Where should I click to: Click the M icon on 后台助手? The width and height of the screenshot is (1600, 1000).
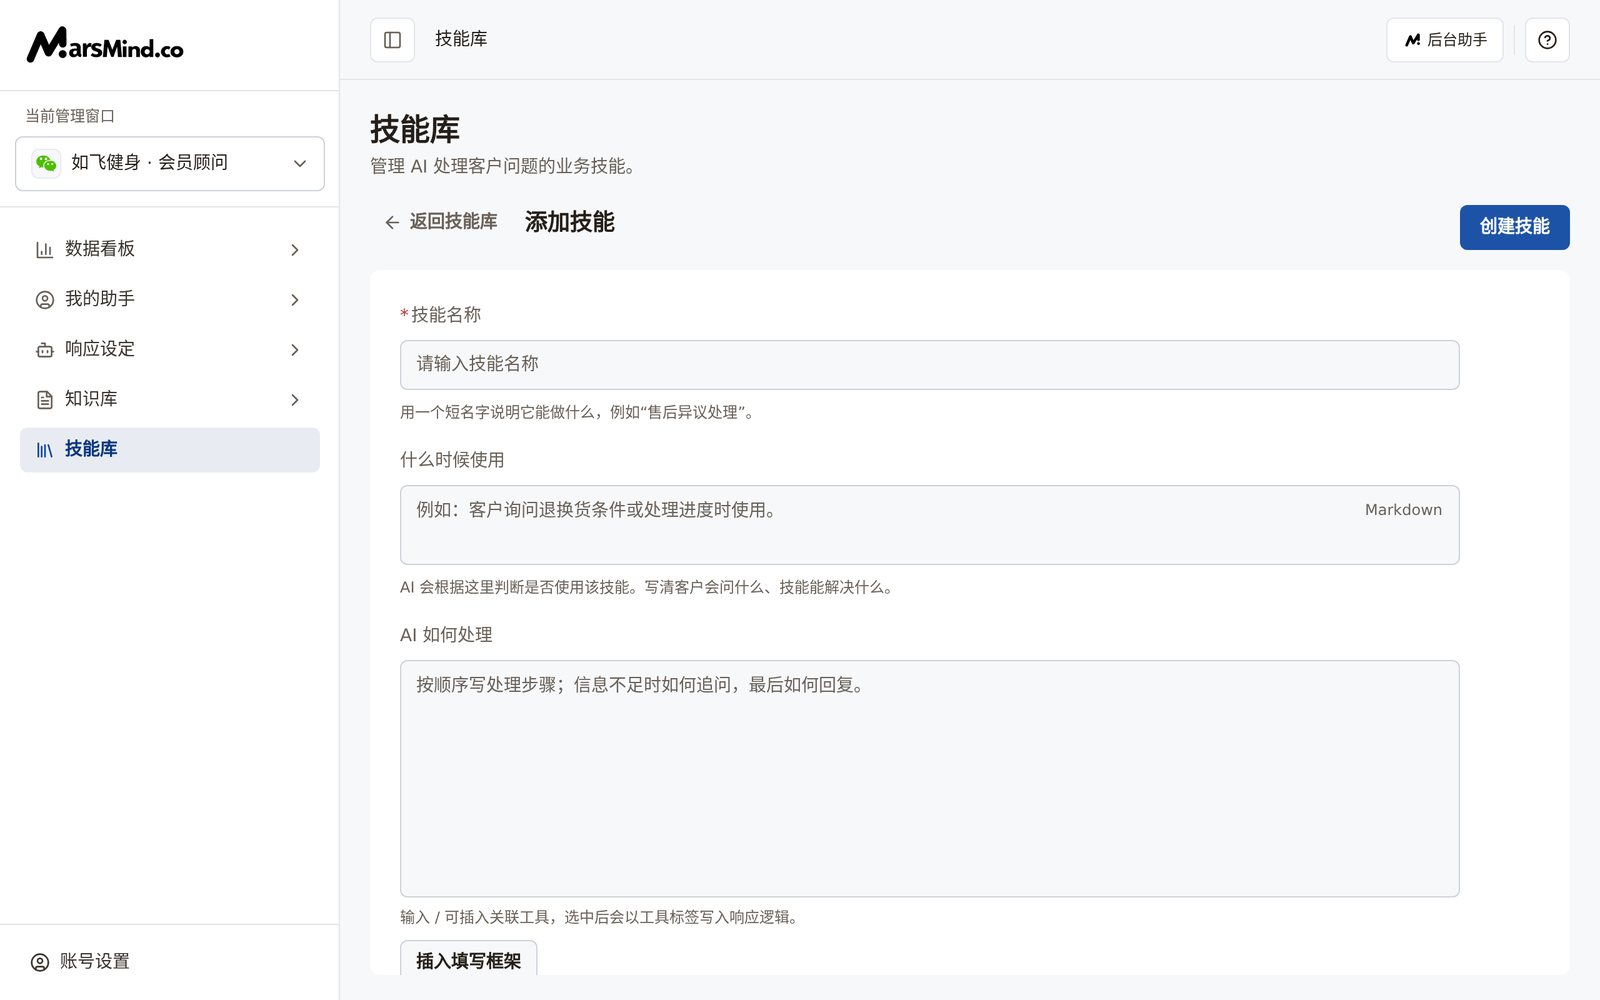coord(1412,40)
